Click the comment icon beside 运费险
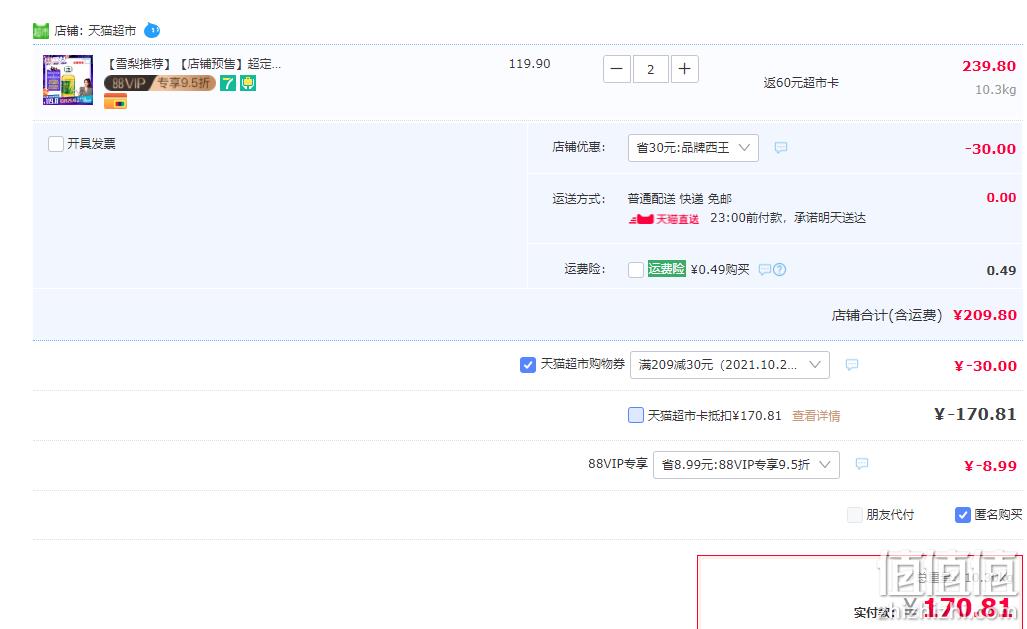This screenshot has width=1027, height=629. (764, 269)
